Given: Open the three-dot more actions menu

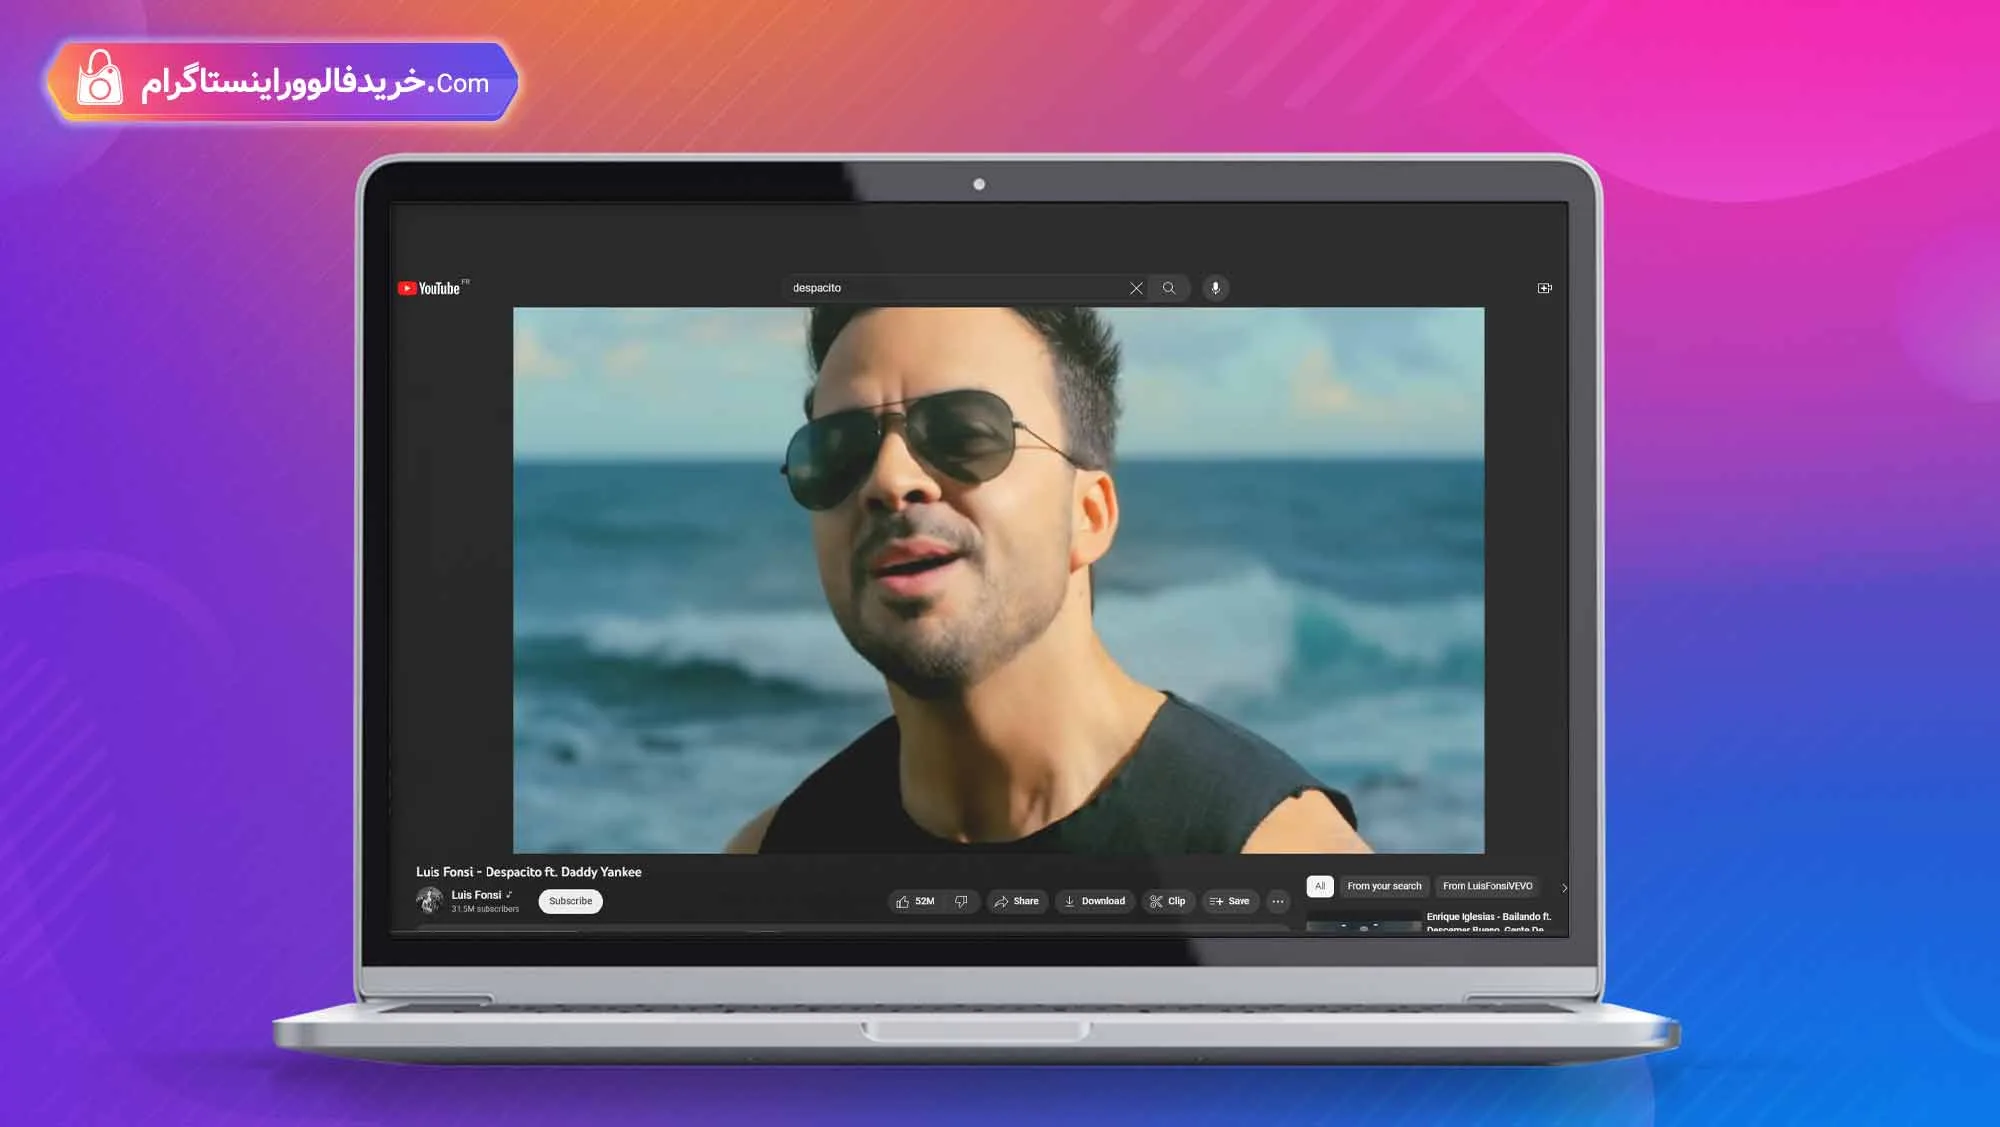Looking at the screenshot, I should [x=1278, y=901].
